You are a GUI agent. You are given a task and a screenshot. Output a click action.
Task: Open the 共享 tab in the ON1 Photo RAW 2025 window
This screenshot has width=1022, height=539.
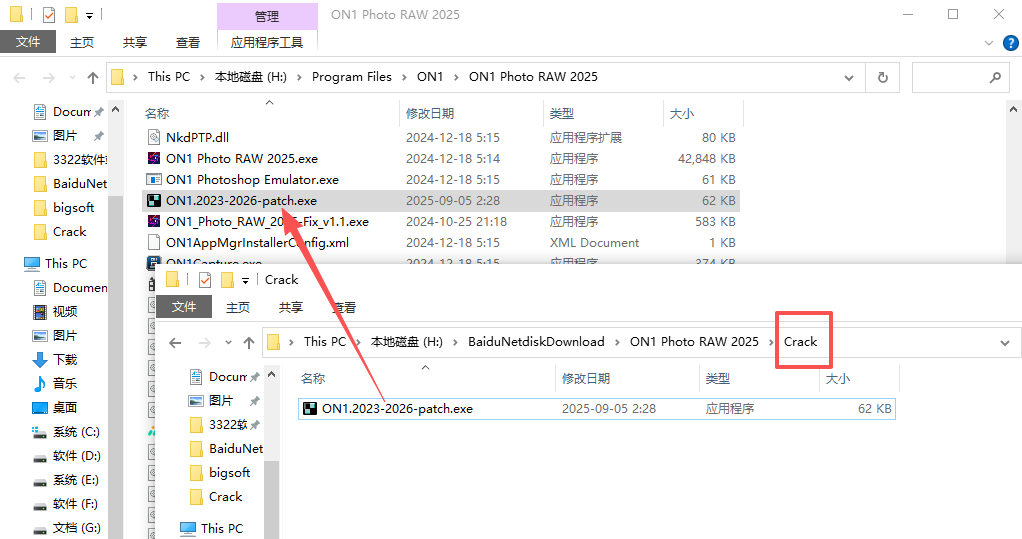(135, 42)
